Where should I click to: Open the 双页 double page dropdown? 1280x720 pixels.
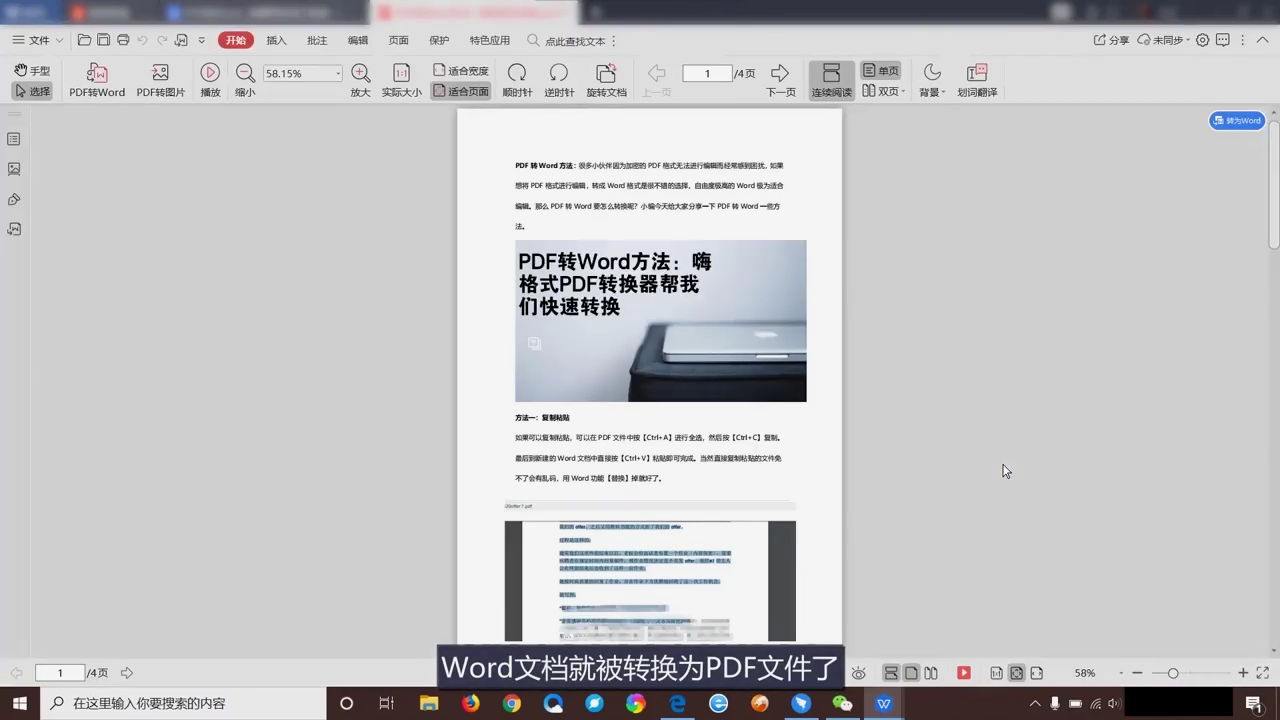(883, 91)
